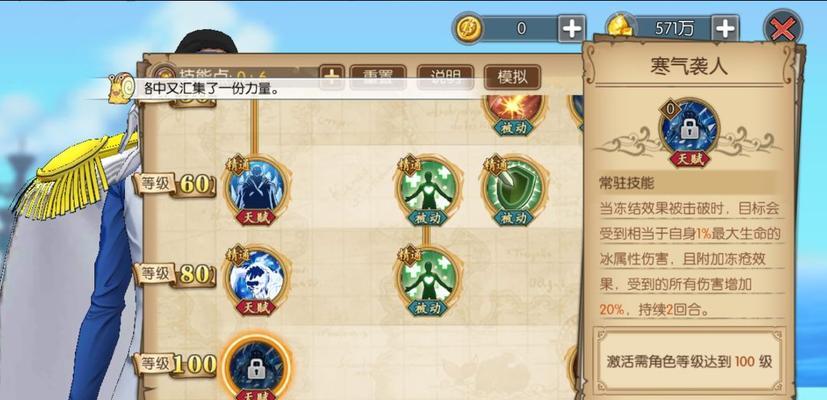The height and width of the screenshot is (400, 827).
Task: Click the 重置 reset button
Action: (378, 78)
